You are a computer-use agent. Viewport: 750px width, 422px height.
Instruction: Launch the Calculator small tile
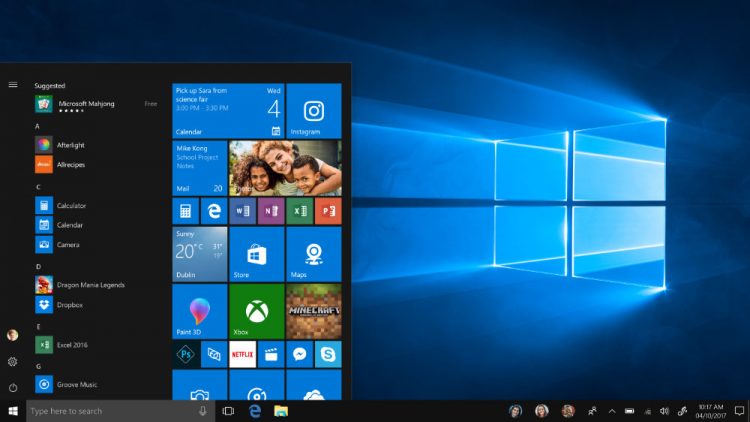click(185, 211)
